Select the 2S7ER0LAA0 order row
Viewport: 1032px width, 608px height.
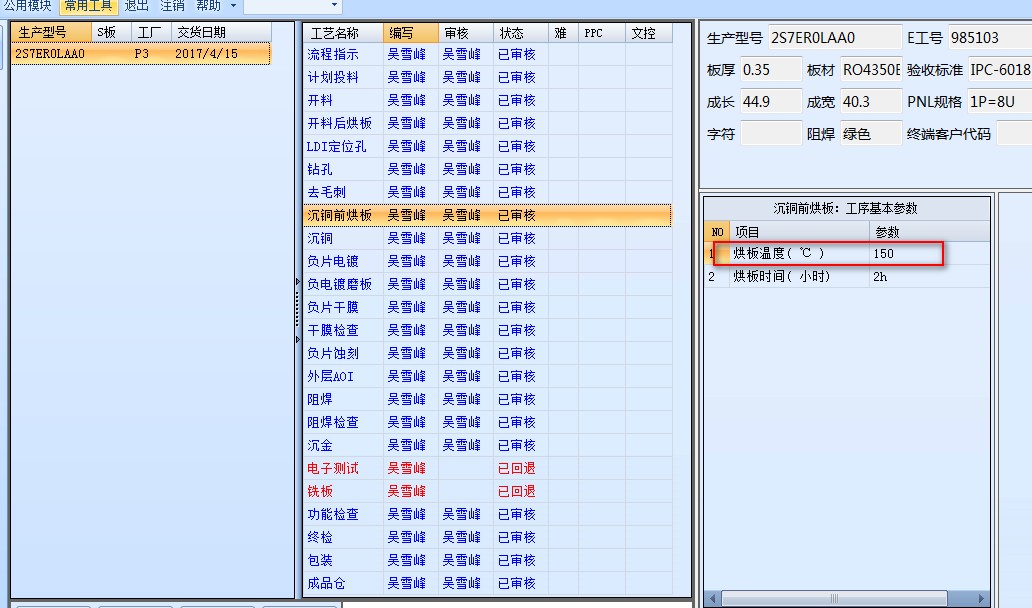click(141, 53)
